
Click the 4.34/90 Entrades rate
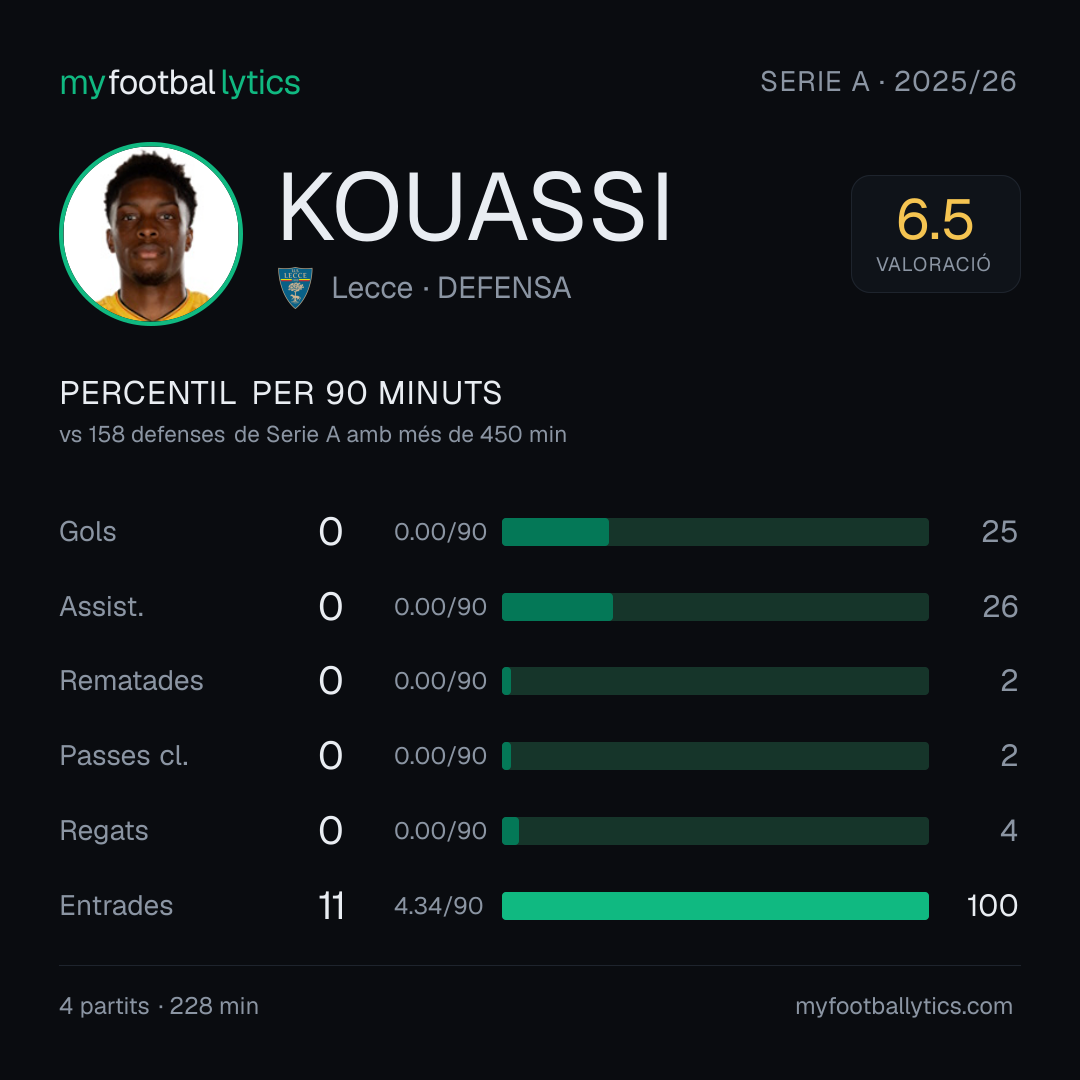(x=438, y=906)
